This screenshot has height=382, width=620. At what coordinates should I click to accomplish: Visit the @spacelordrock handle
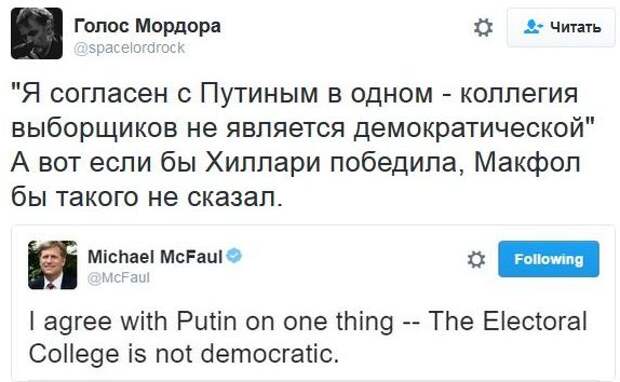[129, 48]
